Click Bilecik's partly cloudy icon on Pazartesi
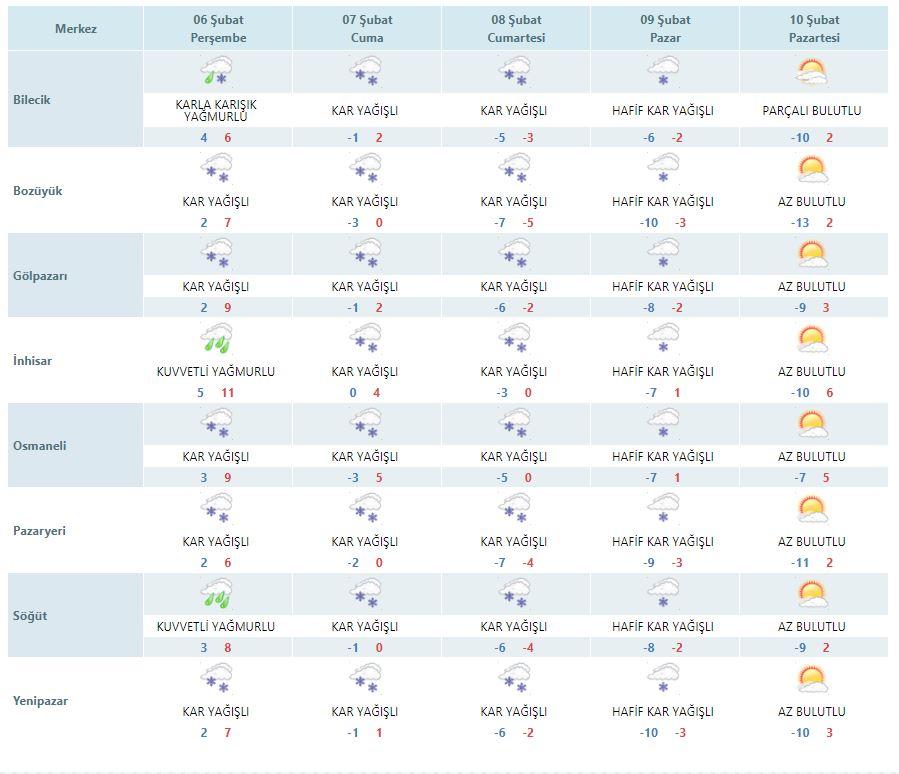The height and width of the screenshot is (774, 899). pos(812,72)
